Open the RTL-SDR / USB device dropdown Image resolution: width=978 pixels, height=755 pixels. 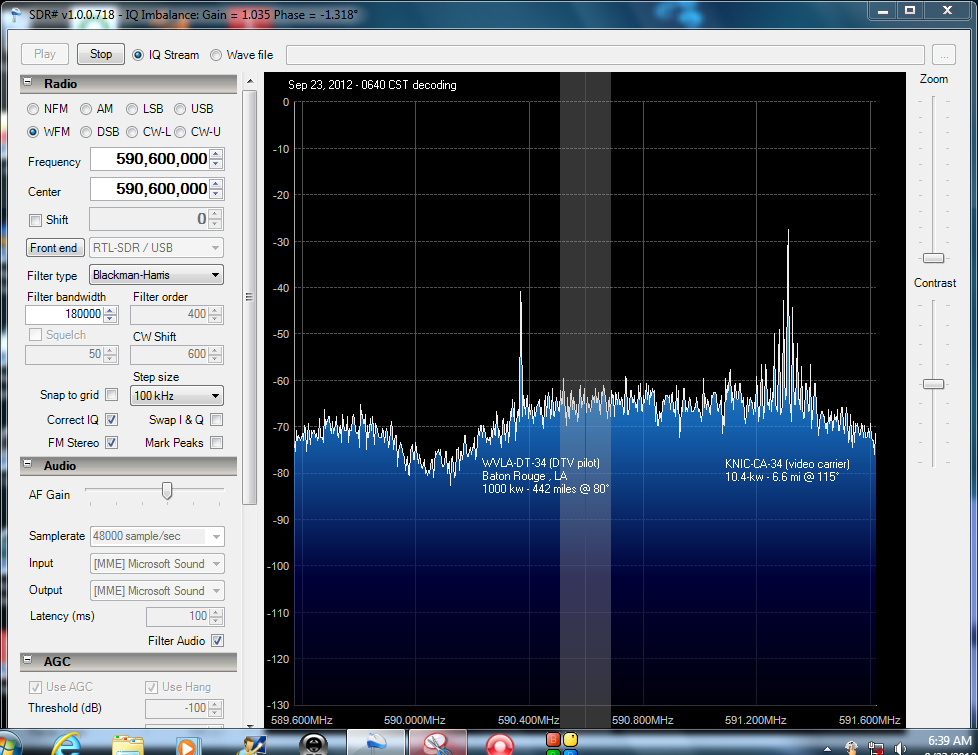[x=157, y=248]
